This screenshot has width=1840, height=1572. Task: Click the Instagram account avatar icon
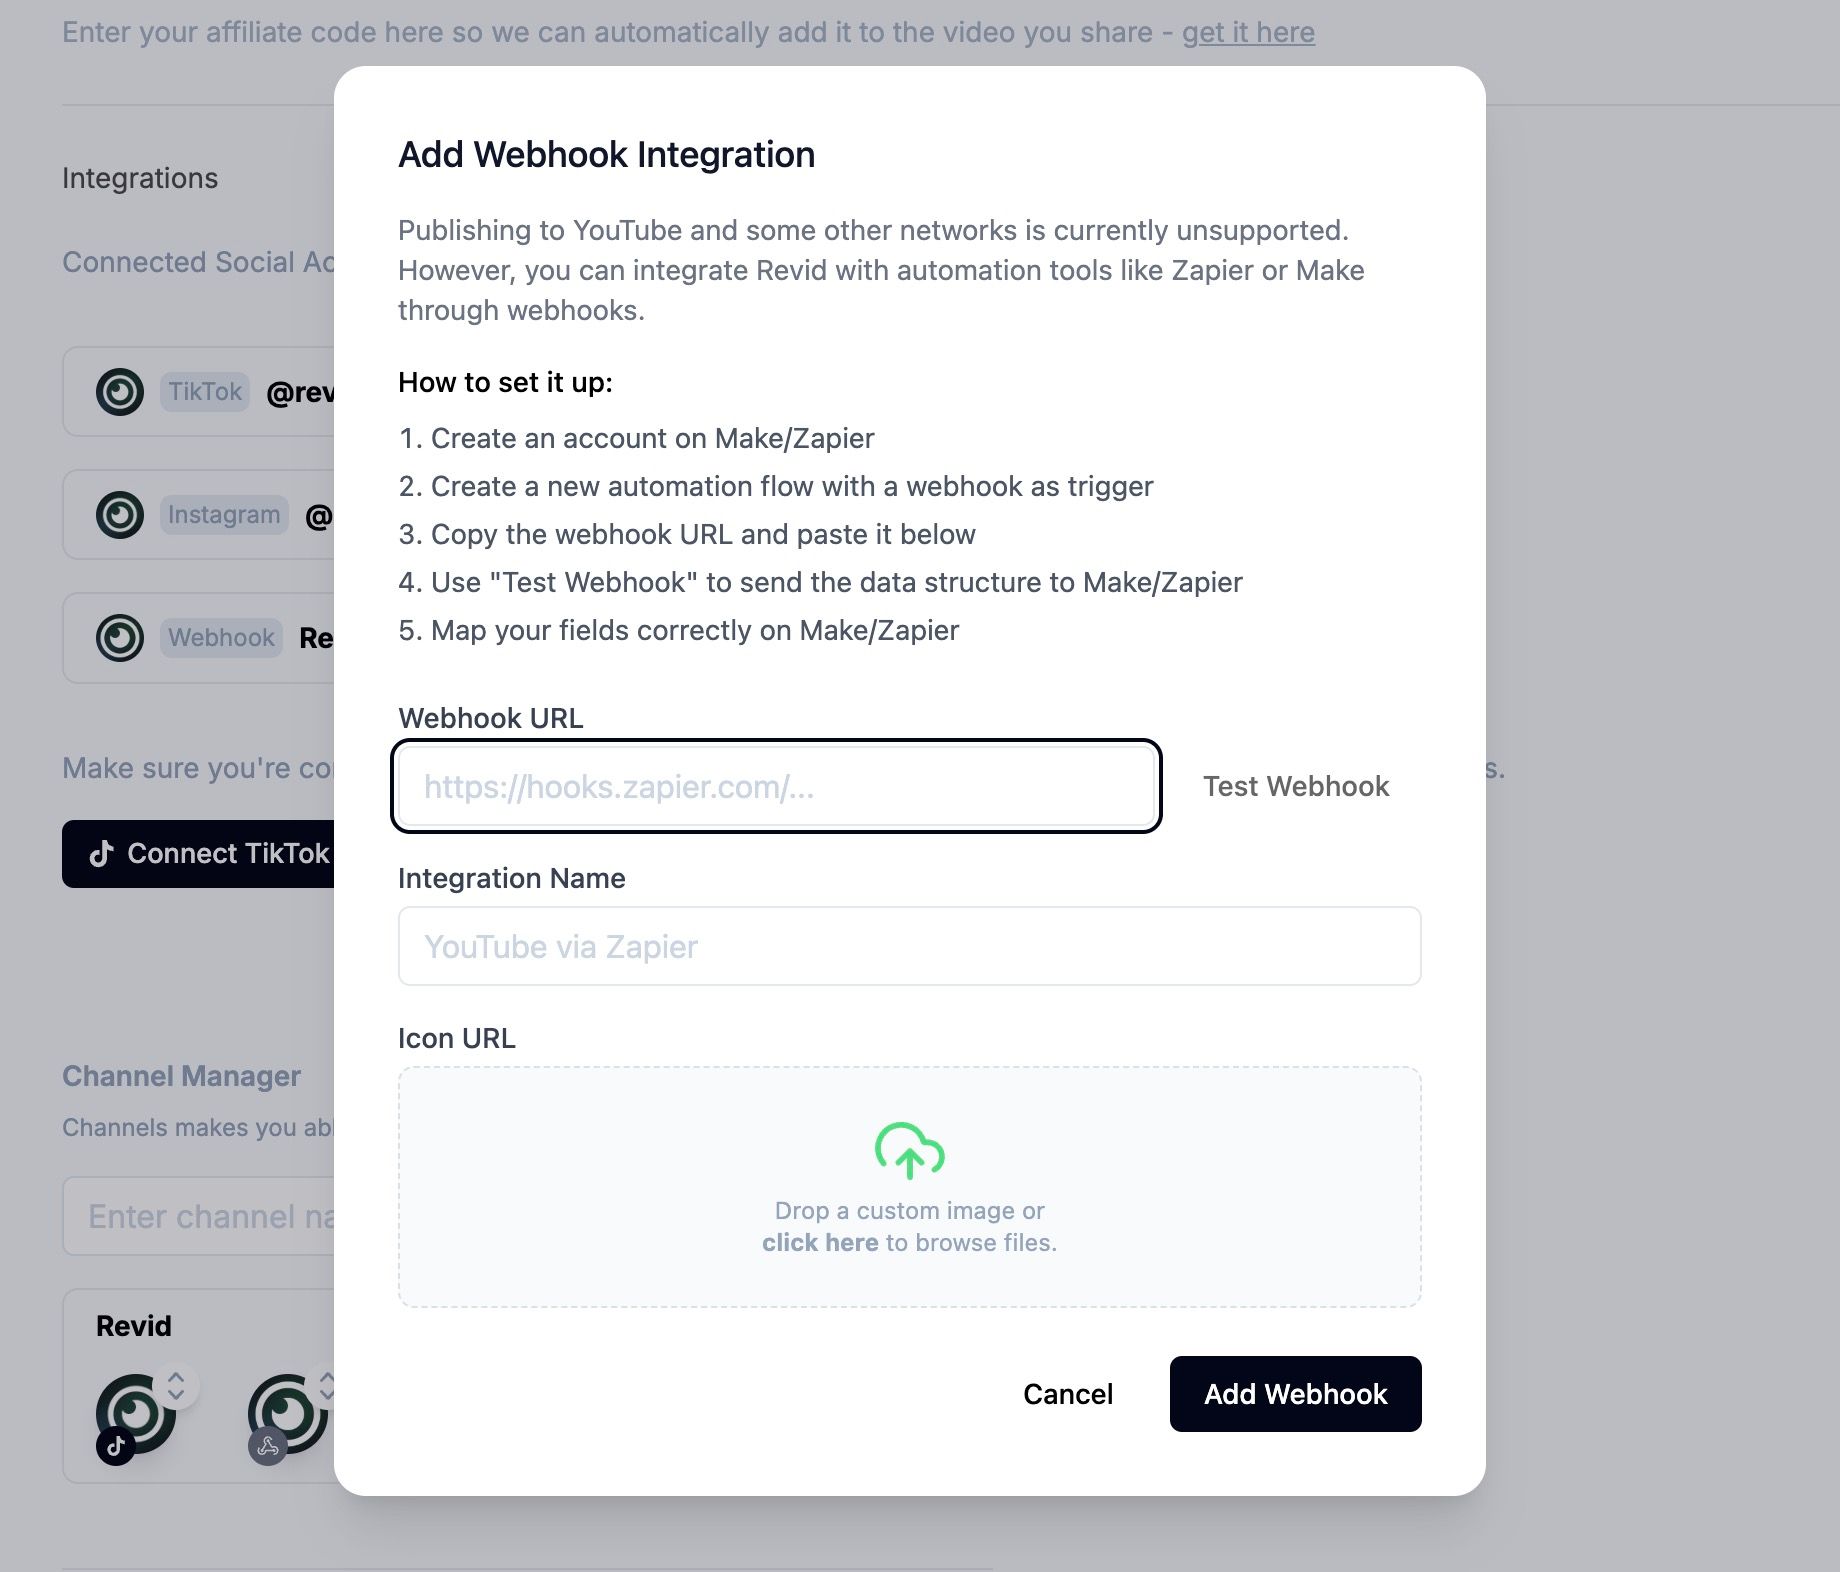tap(120, 515)
